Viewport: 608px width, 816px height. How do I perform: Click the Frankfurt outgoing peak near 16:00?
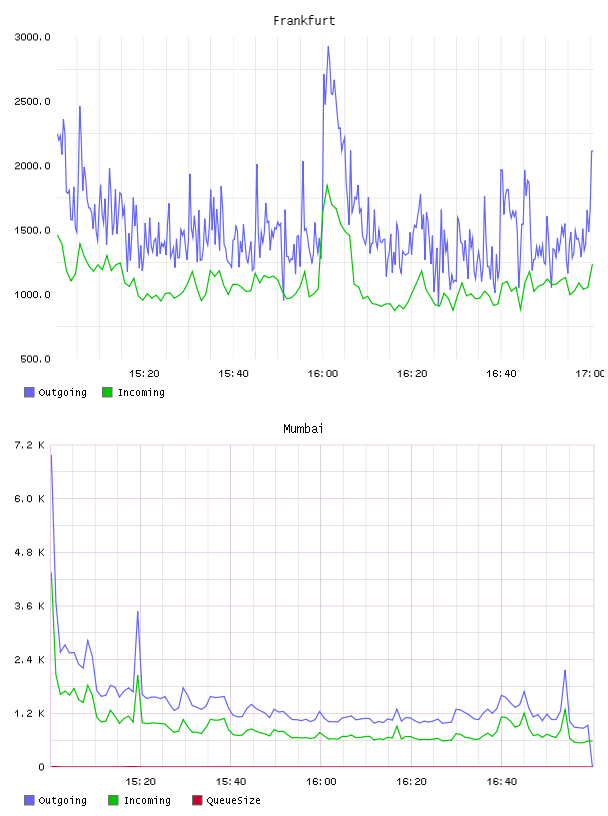(x=328, y=47)
